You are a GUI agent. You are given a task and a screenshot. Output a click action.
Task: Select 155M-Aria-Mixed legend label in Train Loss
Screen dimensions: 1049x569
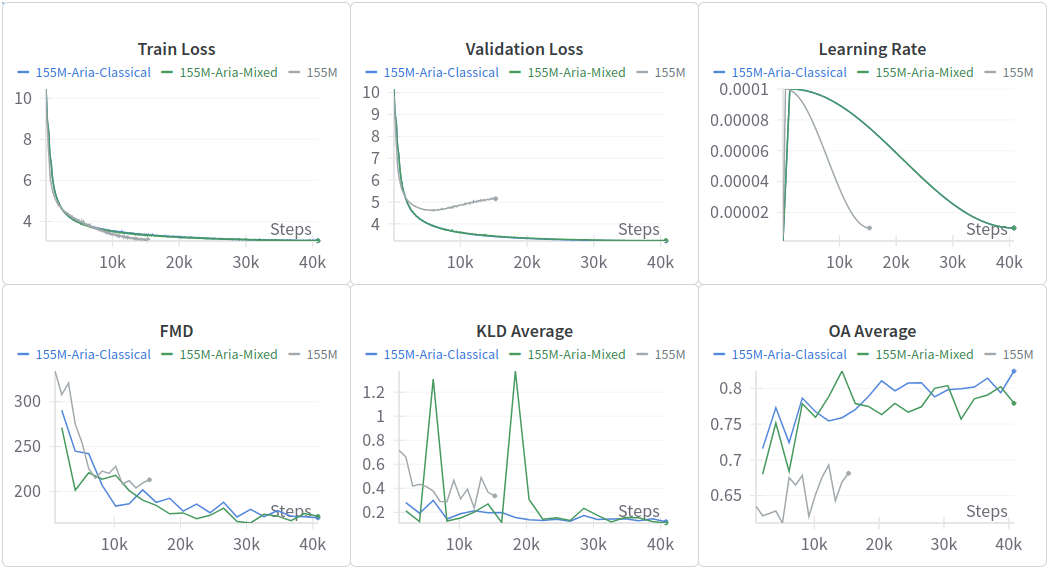(x=228, y=72)
